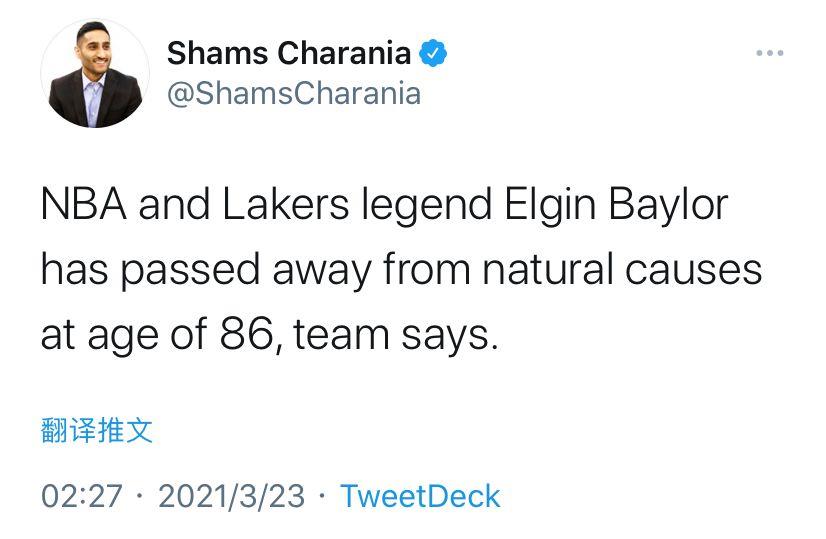Open the TweetDeck source link
The height and width of the screenshot is (539, 826).
[420, 496]
